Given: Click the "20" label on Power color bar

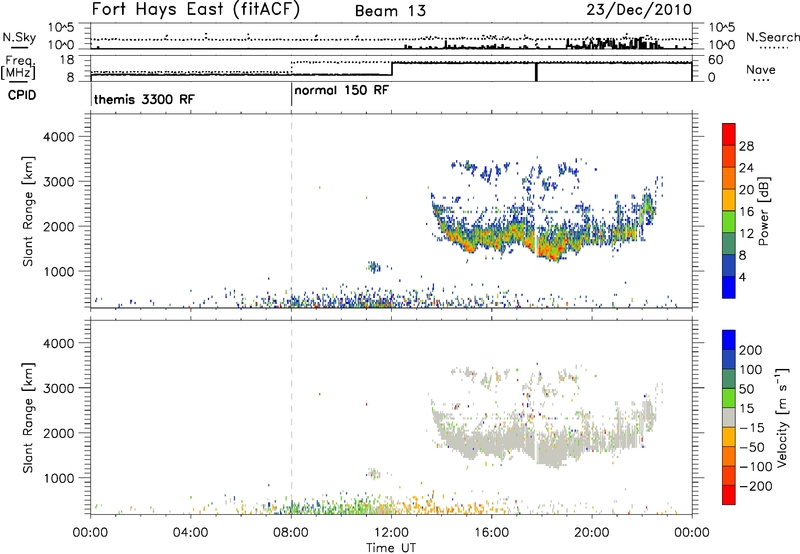Looking at the screenshot, I should [746, 190].
